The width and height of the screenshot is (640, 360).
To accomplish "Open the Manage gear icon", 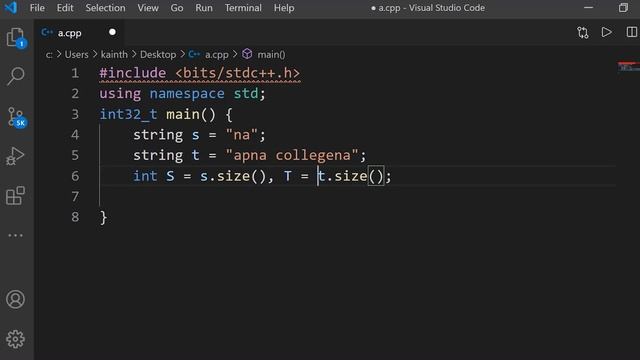I will tap(16, 339).
